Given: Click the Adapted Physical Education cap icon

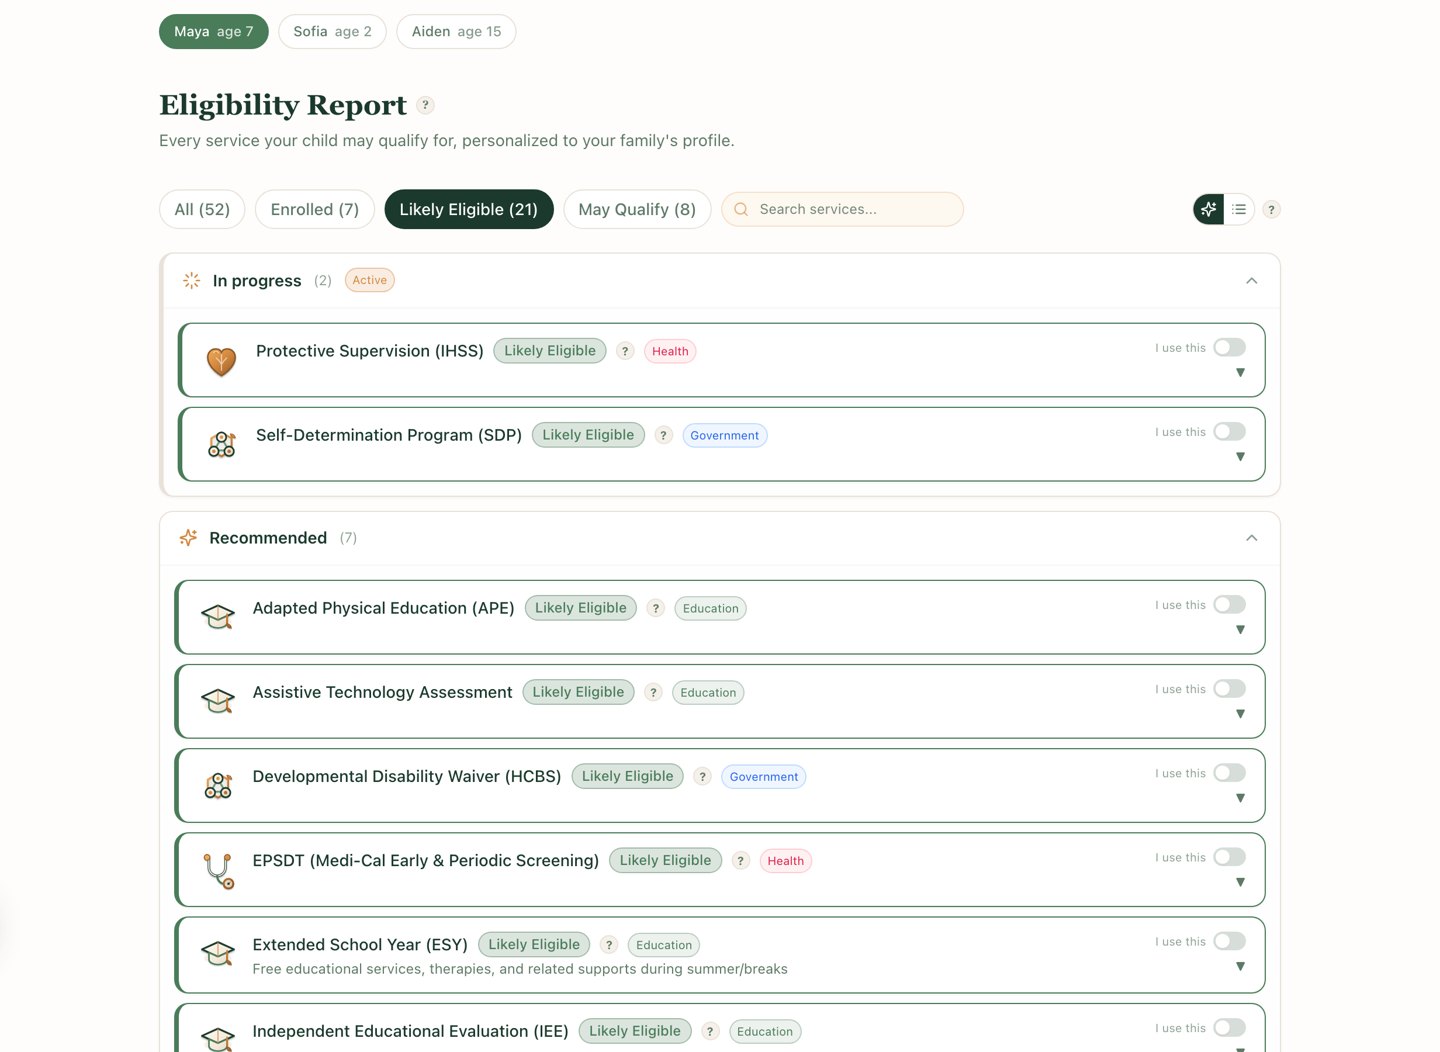Looking at the screenshot, I should pyautogui.click(x=218, y=617).
